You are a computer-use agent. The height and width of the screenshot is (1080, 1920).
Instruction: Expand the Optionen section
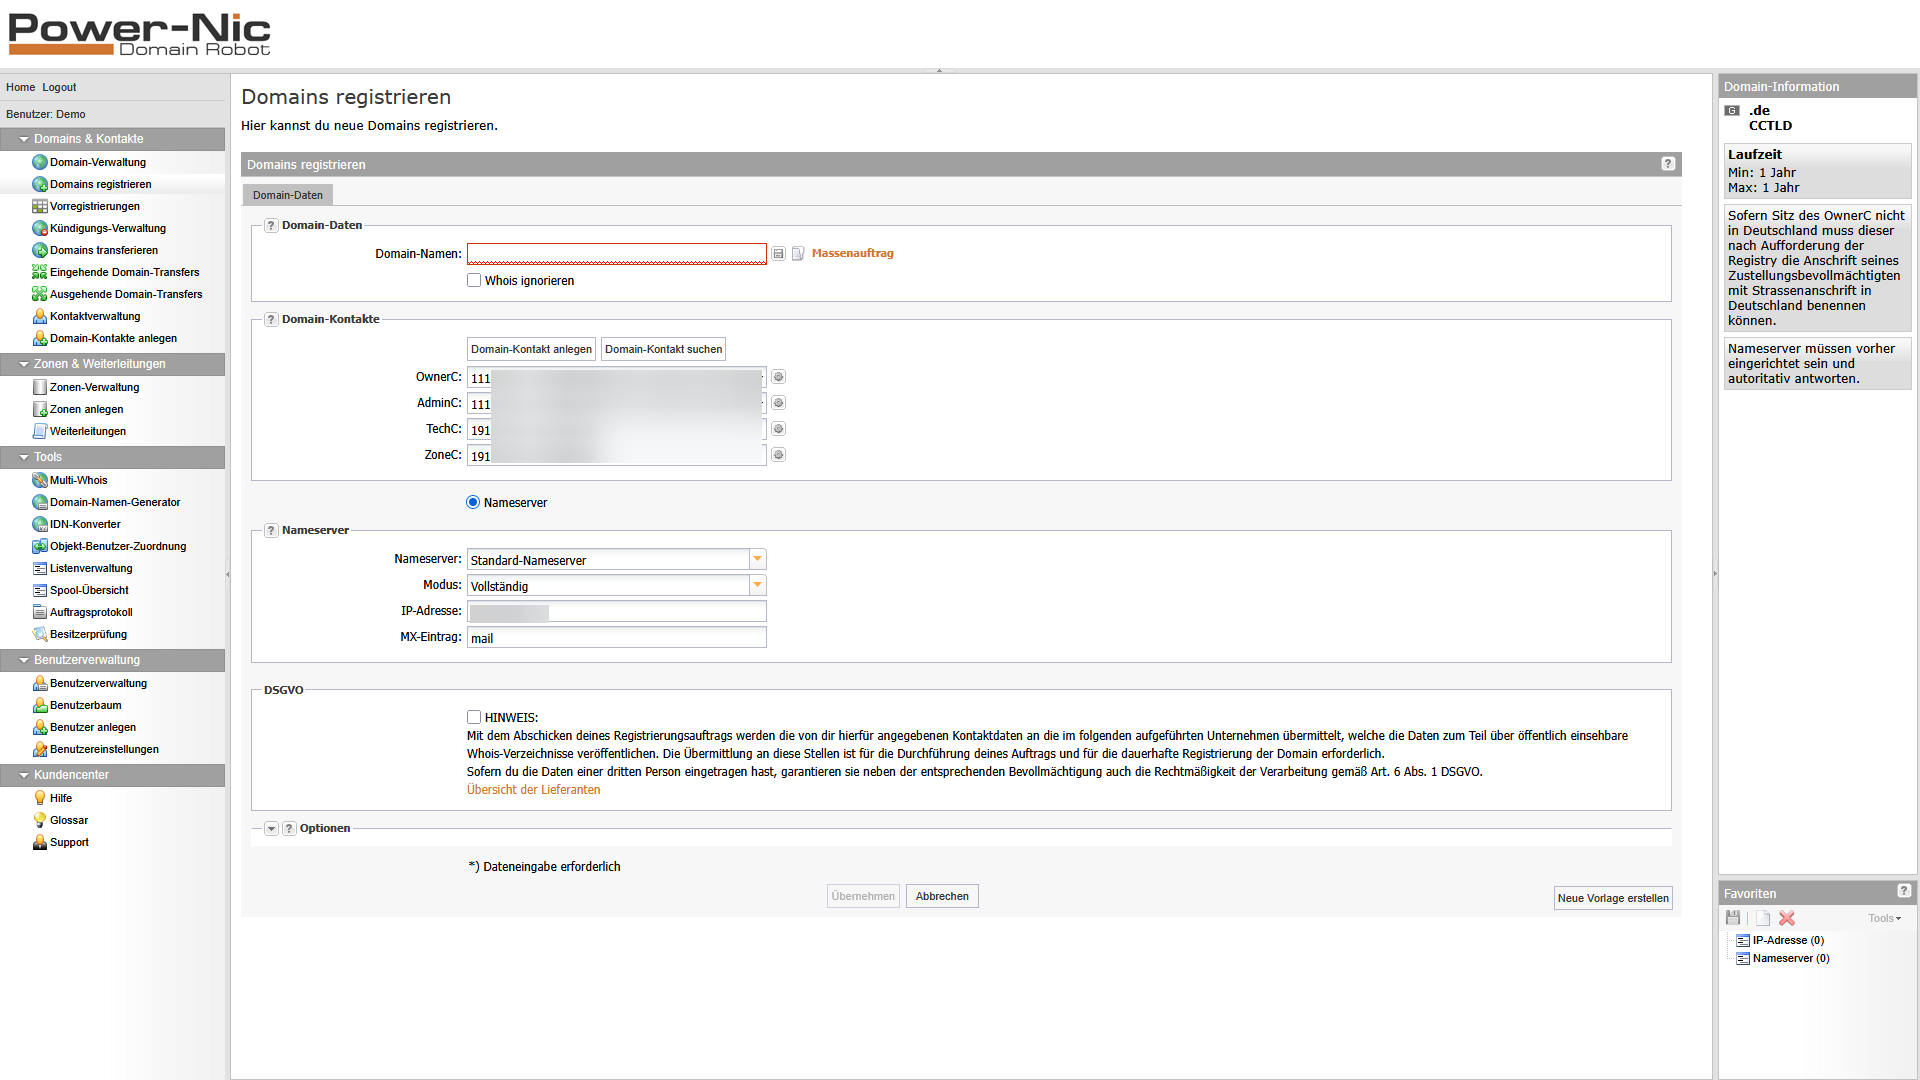[271, 829]
